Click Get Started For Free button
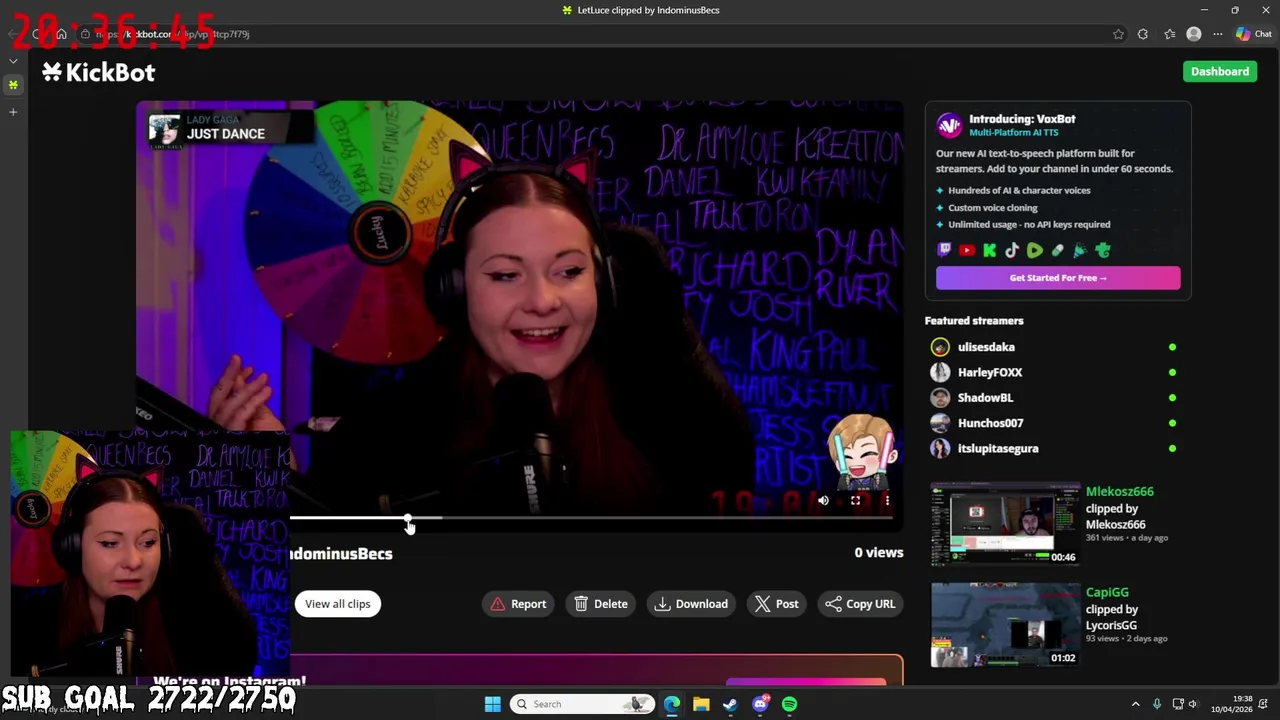The width and height of the screenshot is (1280, 720). [1058, 278]
